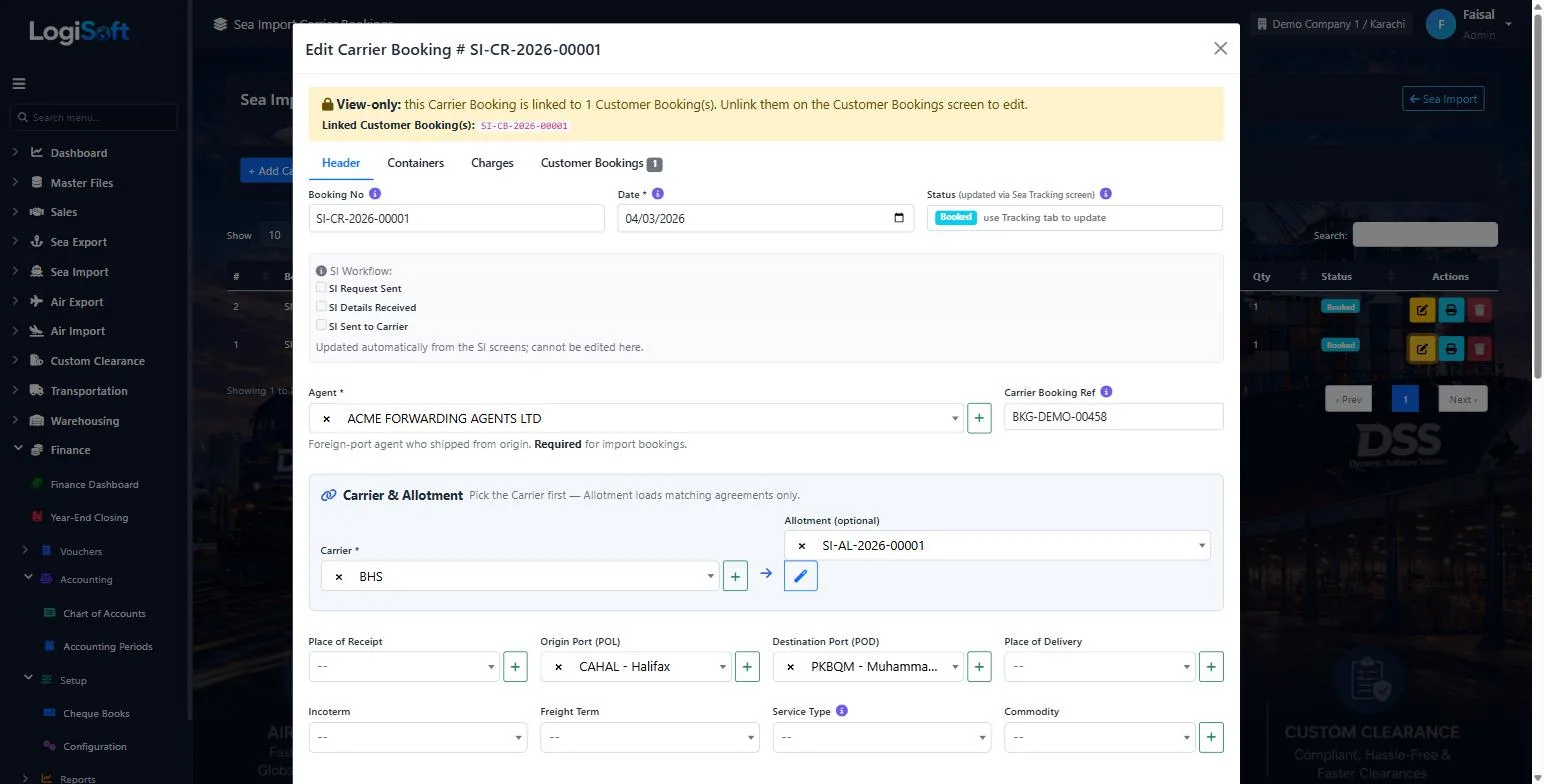
Task: Open the Place of Delivery dropdown
Action: 1100,667
